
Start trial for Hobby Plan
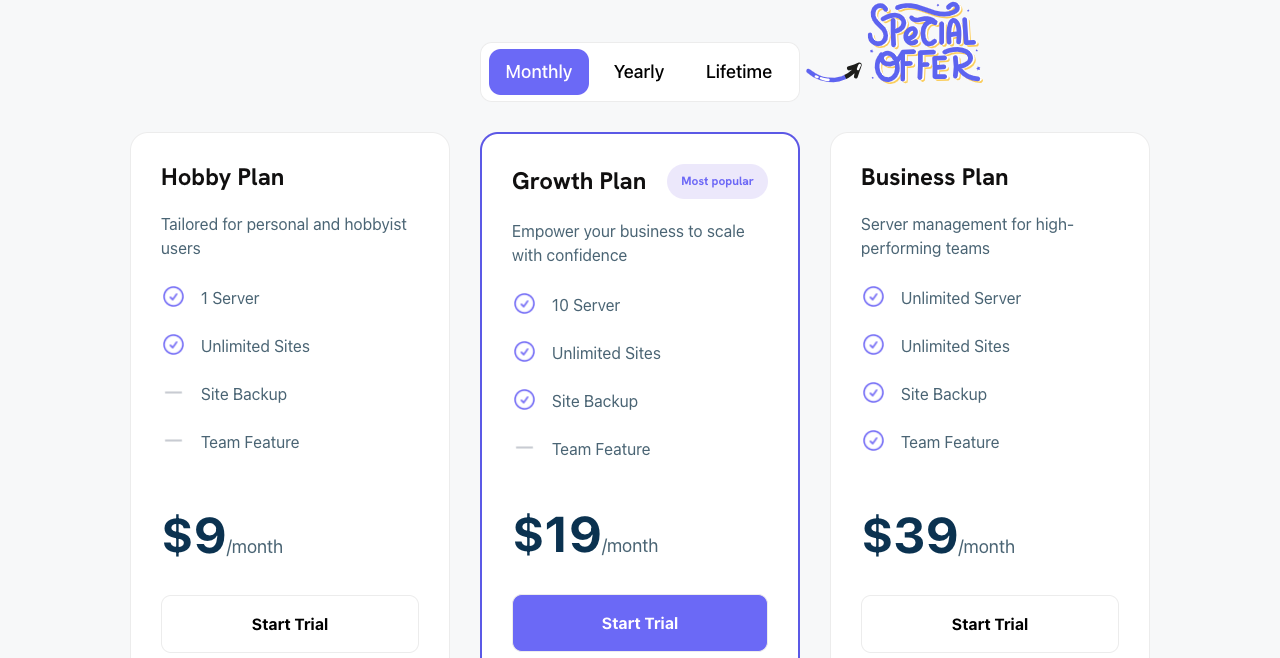click(290, 624)
